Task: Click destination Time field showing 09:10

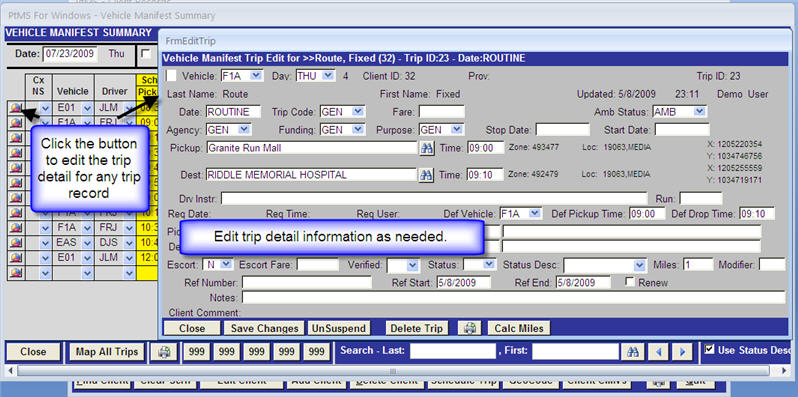Action: (x=485, y=175)
